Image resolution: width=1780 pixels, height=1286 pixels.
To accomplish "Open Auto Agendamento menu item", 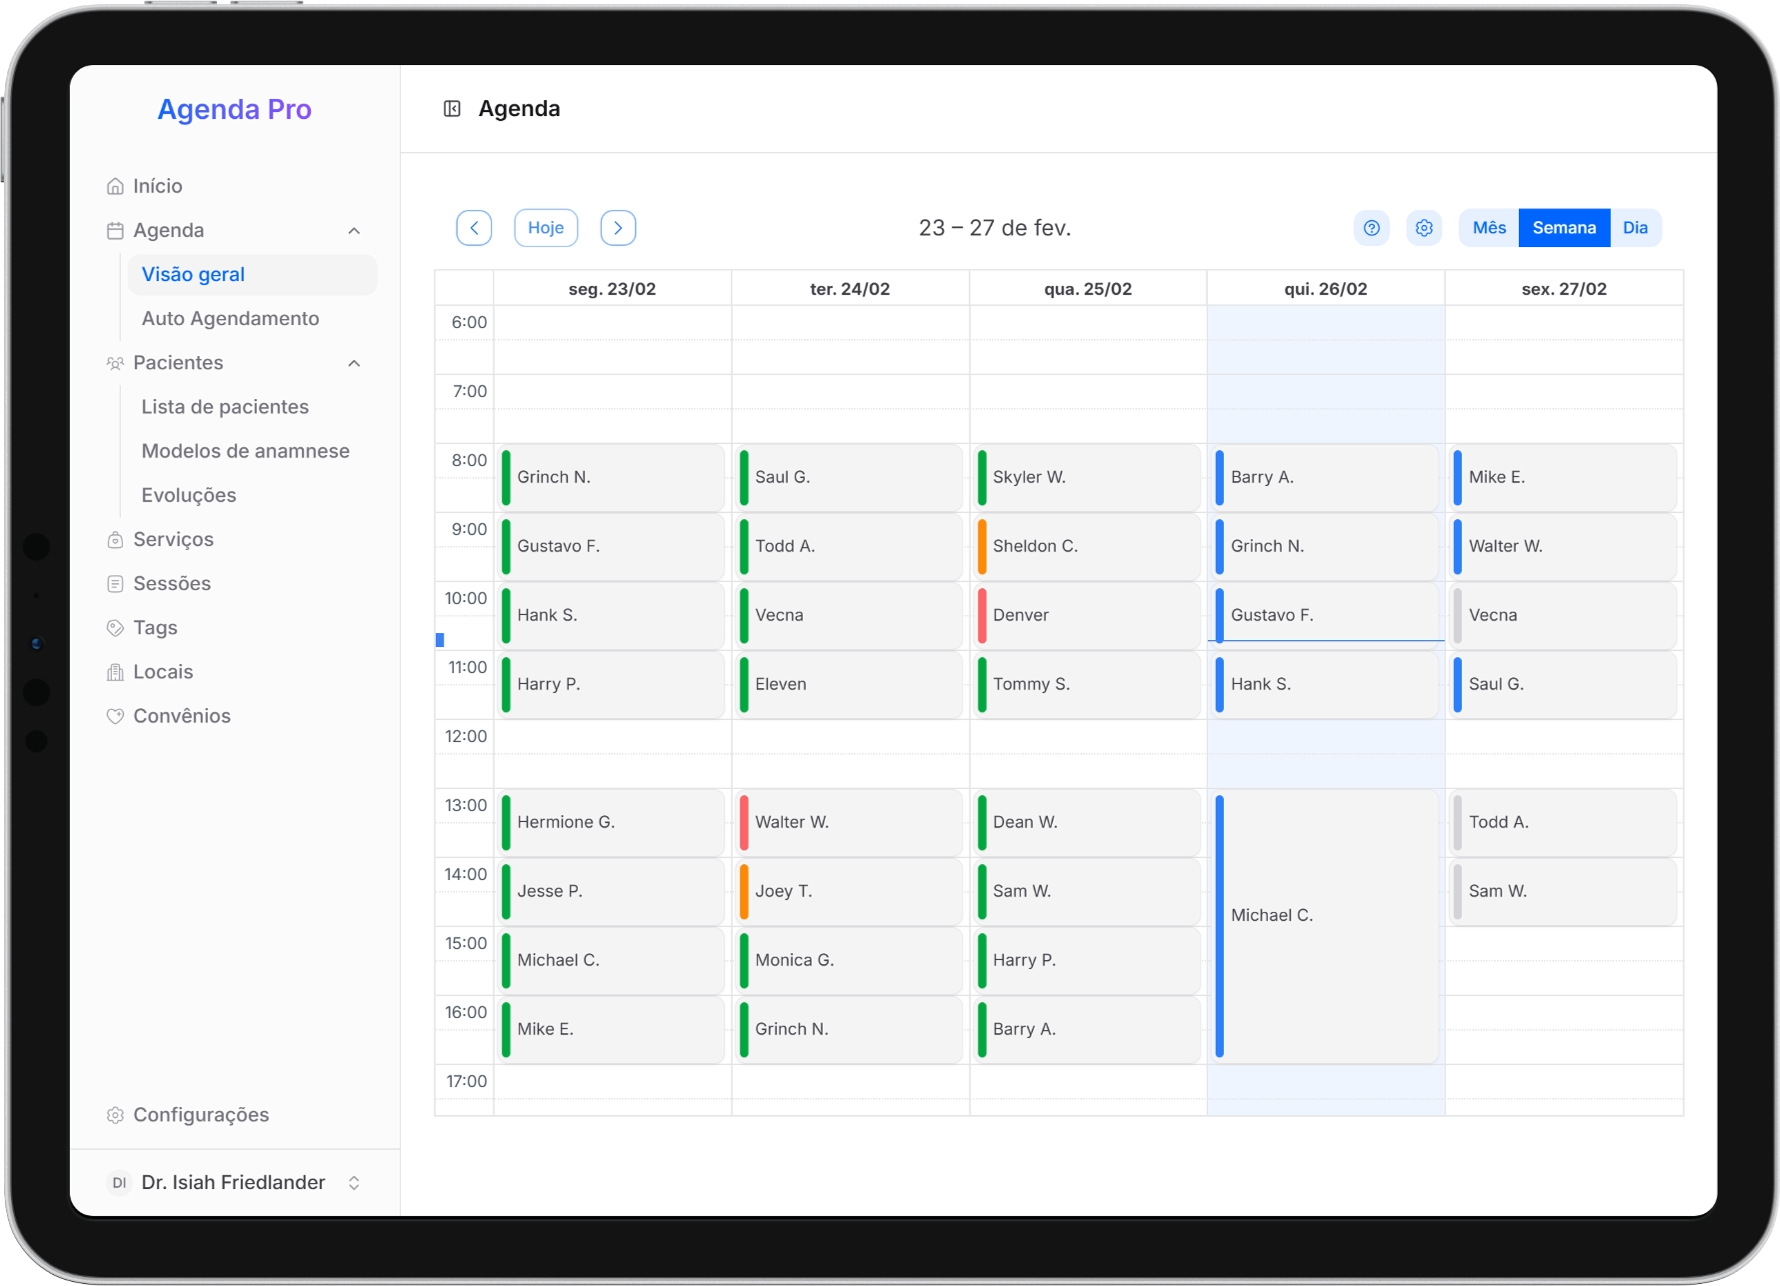I will point(230,319).
